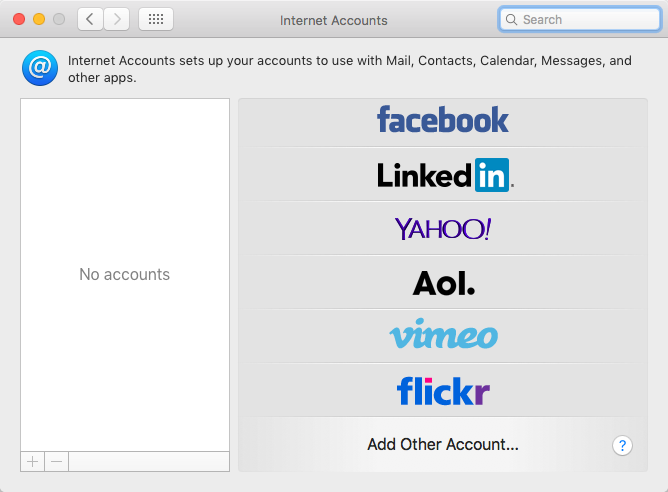This screenshot has height=492, width=668.
Task: Select the Vimeo account logo
Action: click(442, 336)
